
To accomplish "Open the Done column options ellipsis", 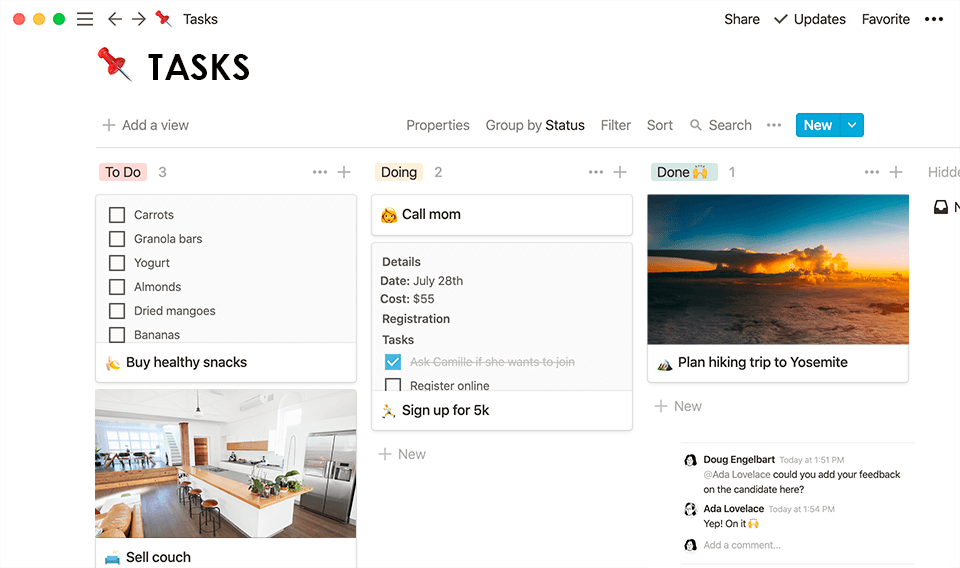I will (x=872, y=172).
